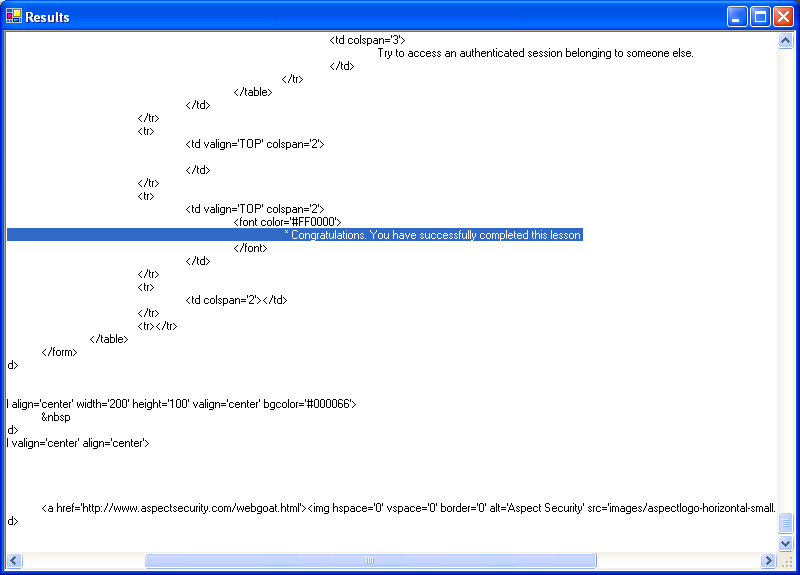
Task: Click the resize grip in bottom-right corner
Action: [x=787, y=562]
